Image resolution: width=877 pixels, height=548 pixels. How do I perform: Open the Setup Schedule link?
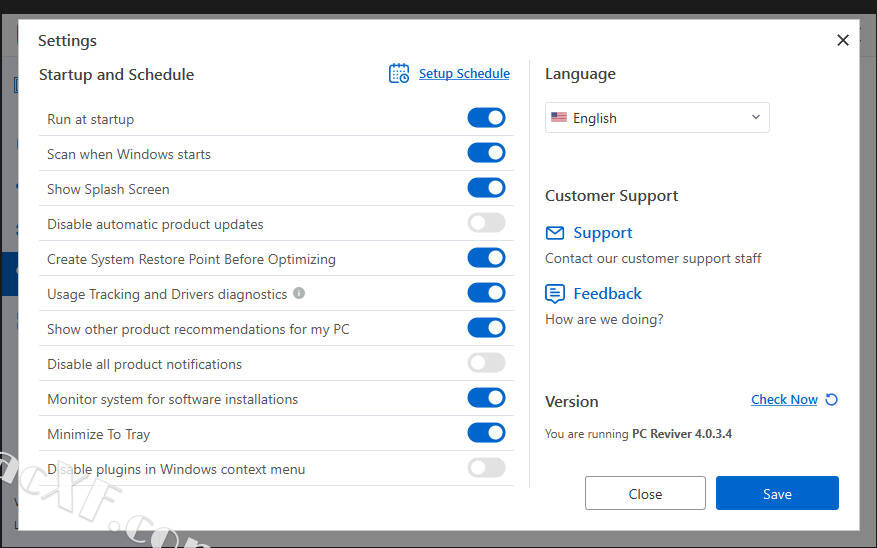click(x=464, y=74)
